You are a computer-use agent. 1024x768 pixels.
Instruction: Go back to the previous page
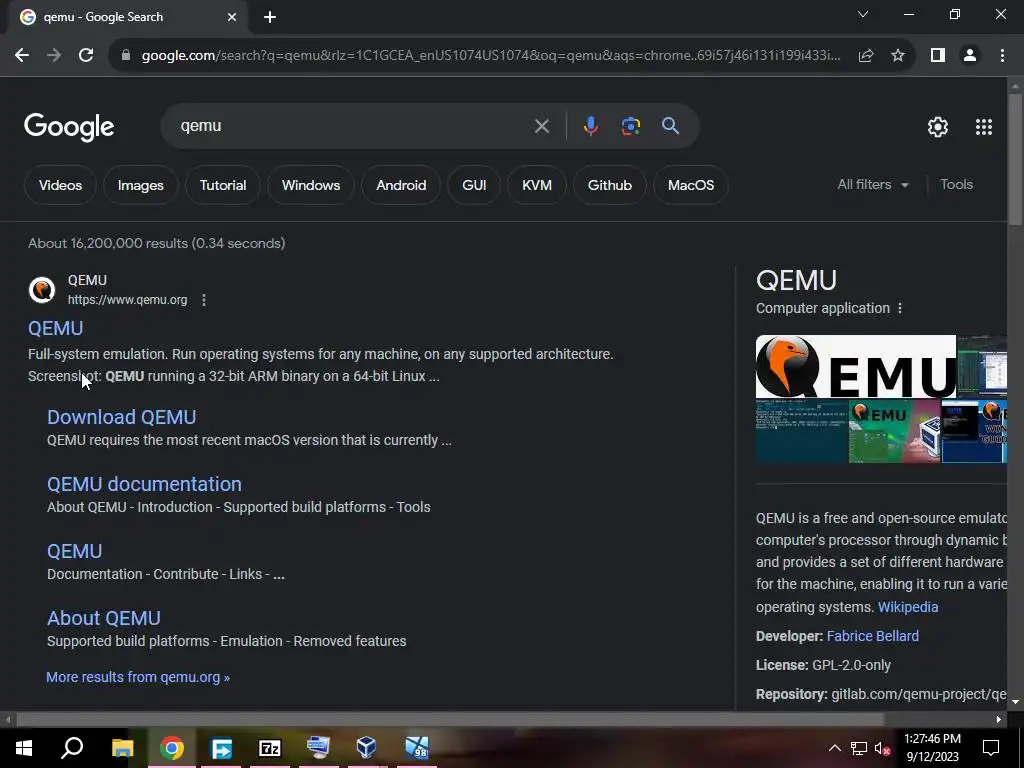[x=22, y=56]
